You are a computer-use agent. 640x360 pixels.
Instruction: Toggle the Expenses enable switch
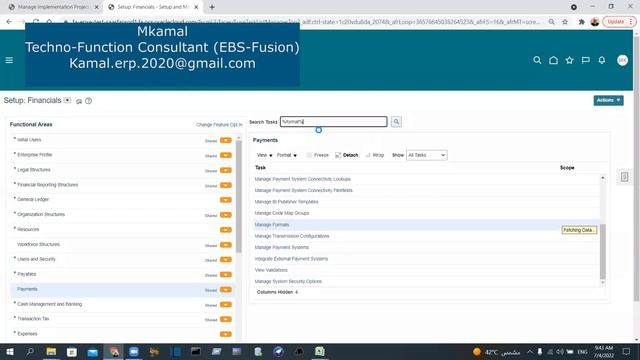point(226,334)
